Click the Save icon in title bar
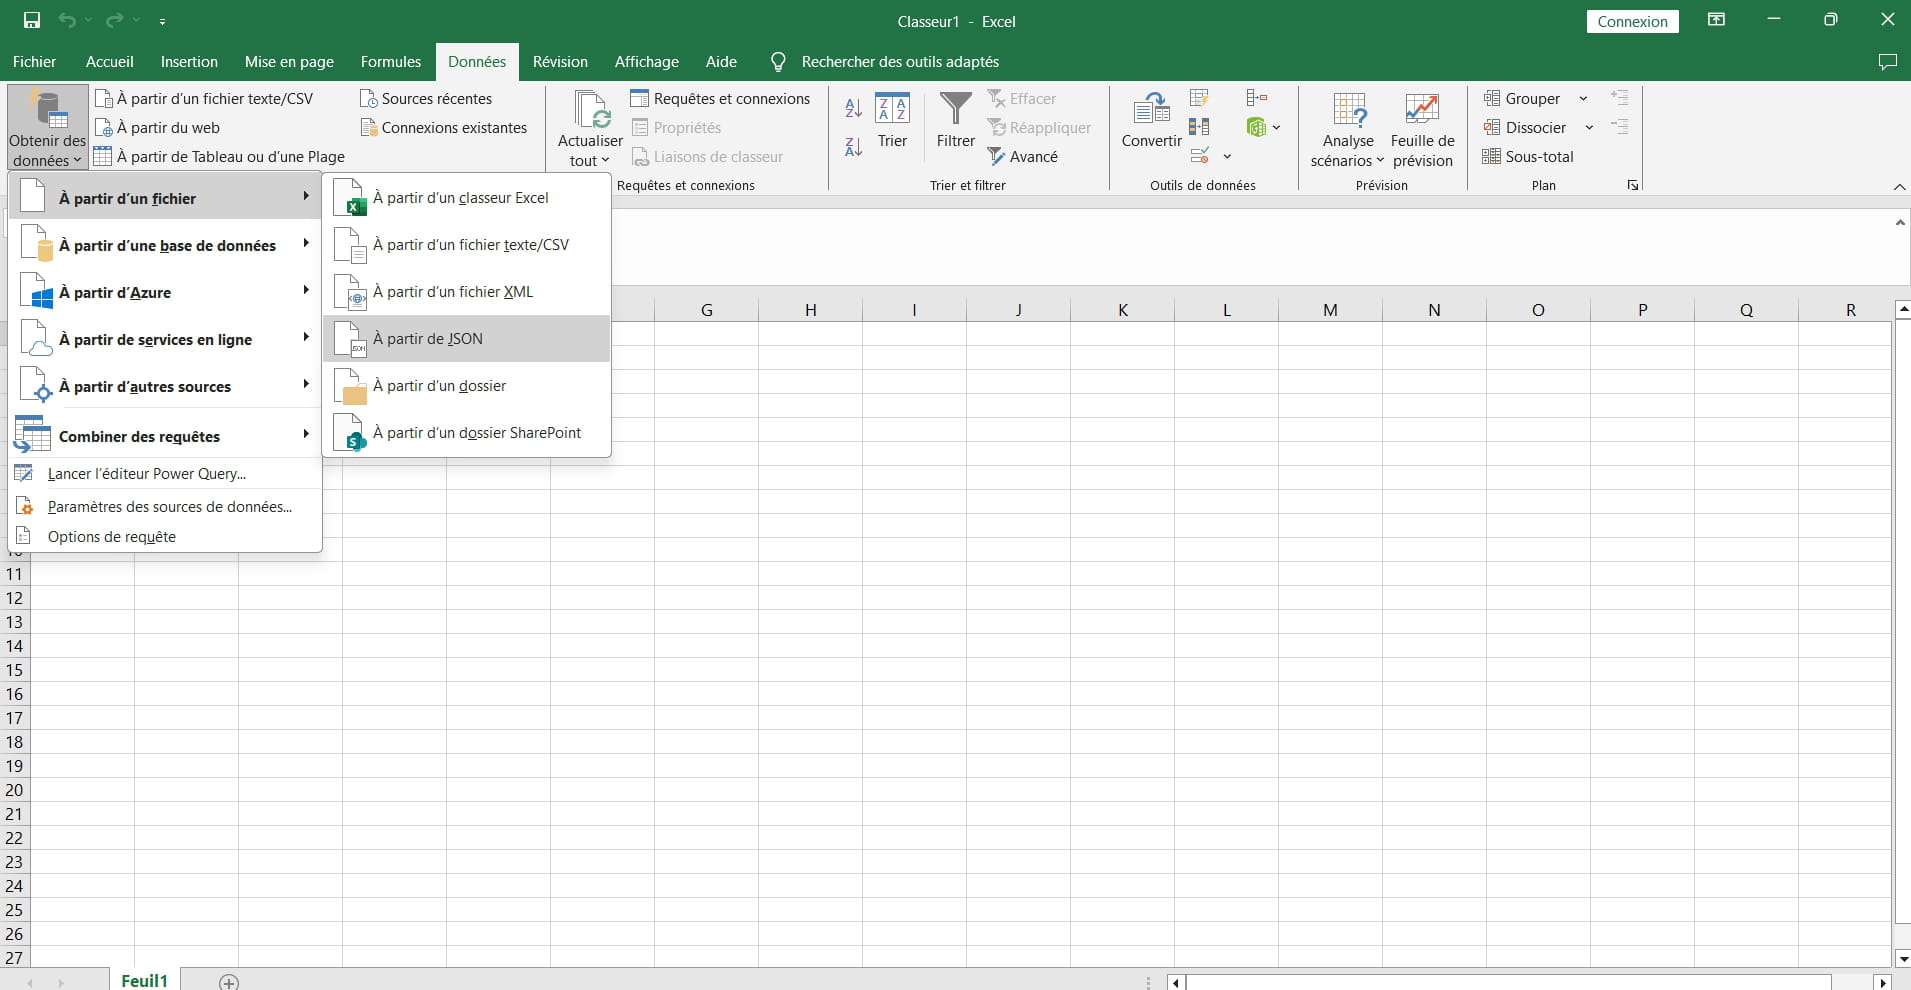 click(x=31, y=21)
